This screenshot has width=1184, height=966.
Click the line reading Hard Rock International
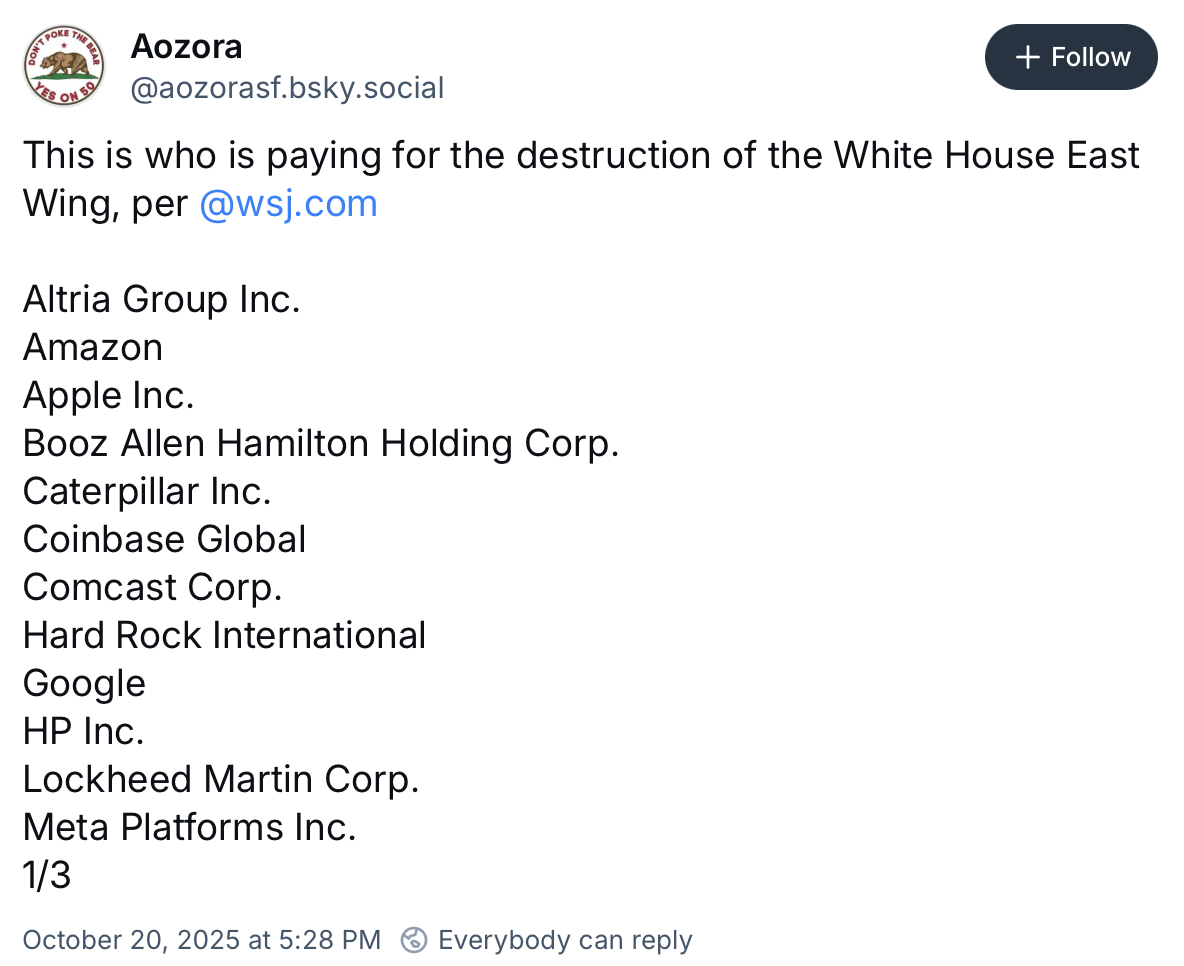pos(224,635)
